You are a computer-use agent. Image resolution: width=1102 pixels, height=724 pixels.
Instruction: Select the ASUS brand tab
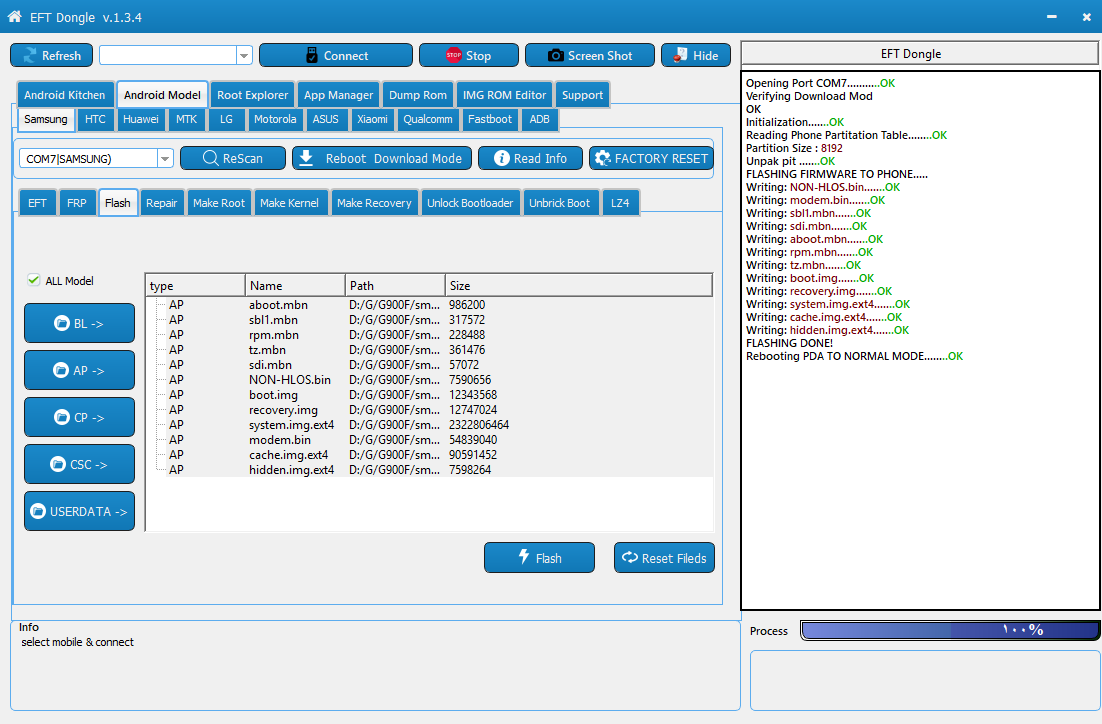click(x=325, y=119)
